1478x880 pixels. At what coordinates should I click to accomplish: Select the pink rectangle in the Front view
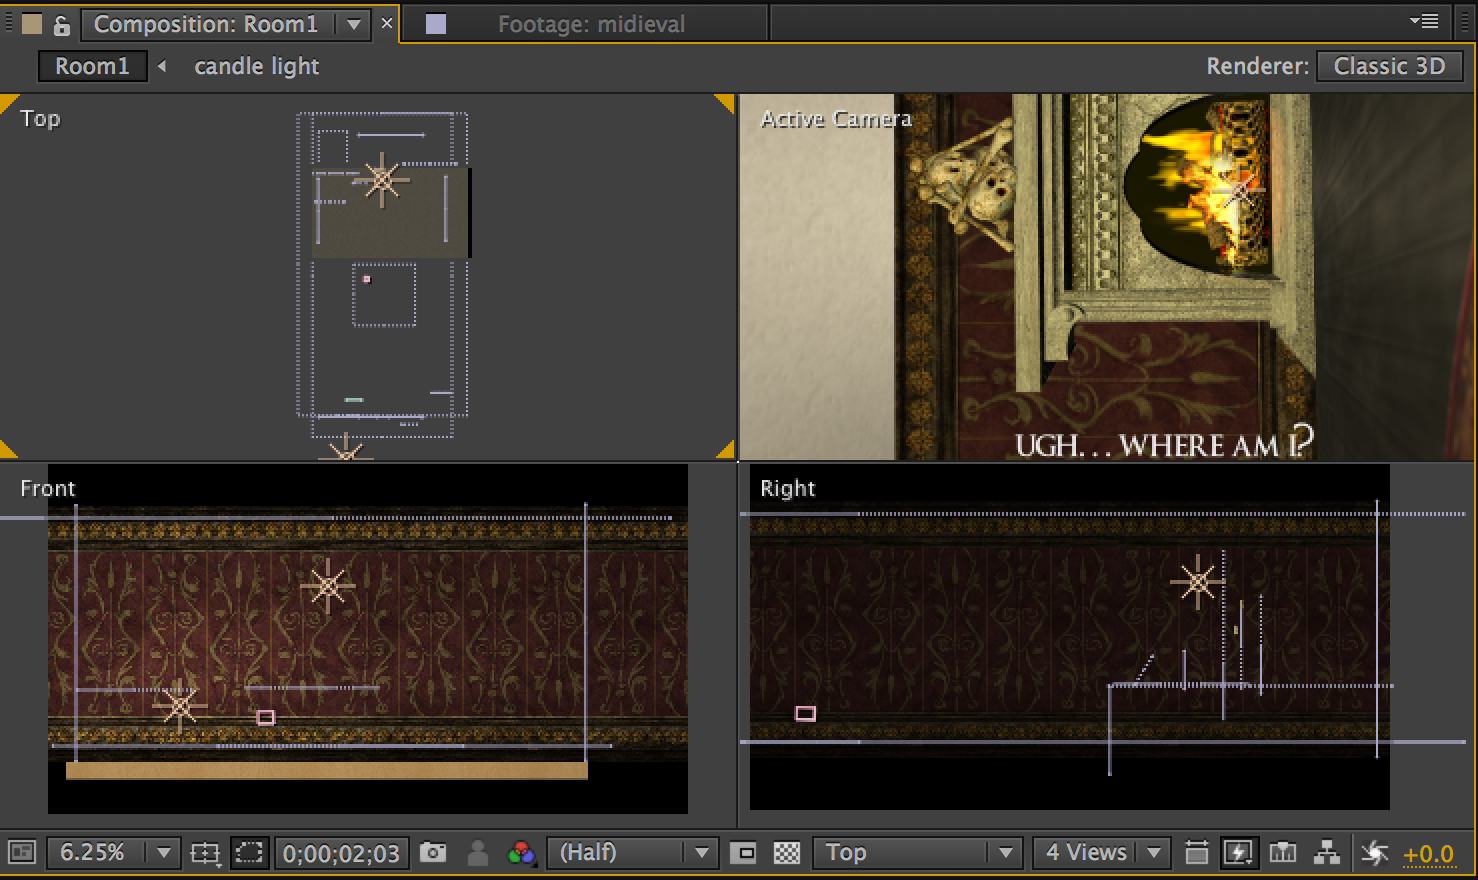(x=265, y=717)
